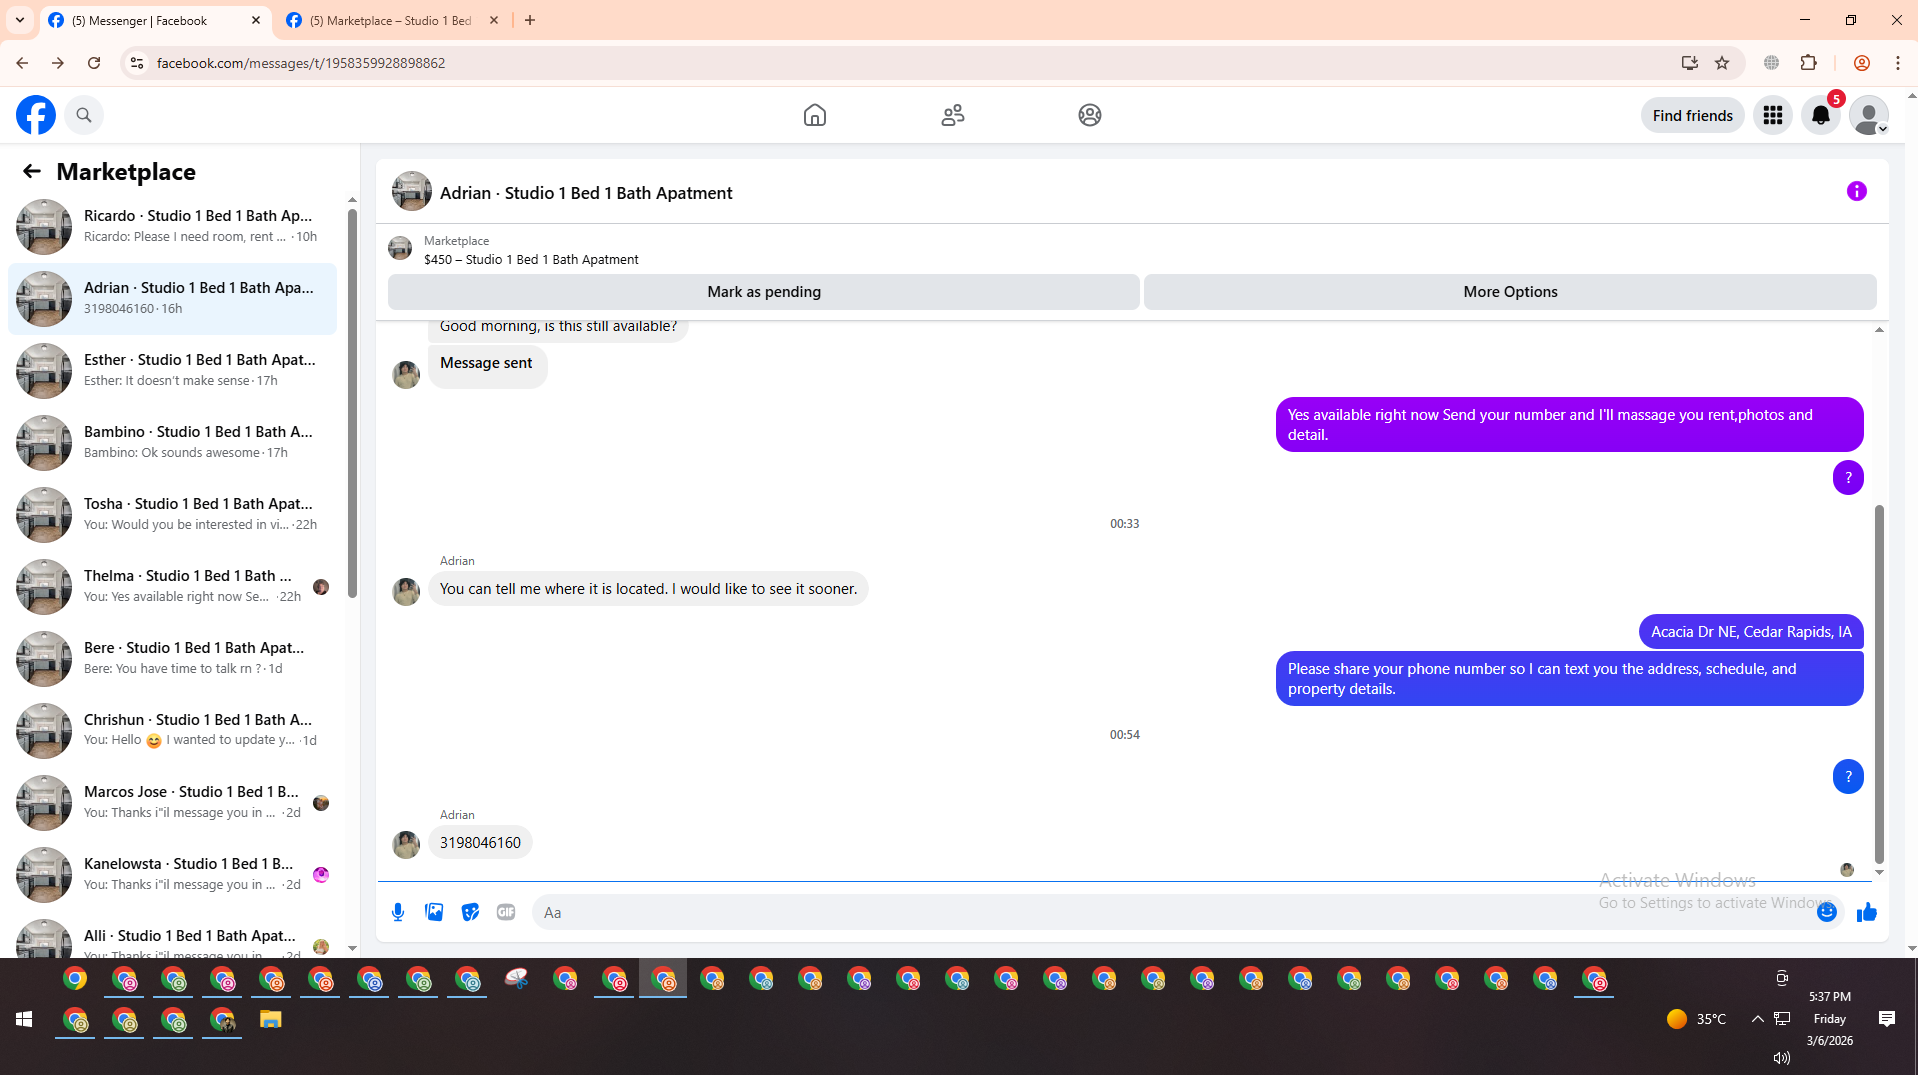The image size is (1918, 1075).
Task: Click the Acacia Dr NE address message
Action: [x=1751, y=631]
